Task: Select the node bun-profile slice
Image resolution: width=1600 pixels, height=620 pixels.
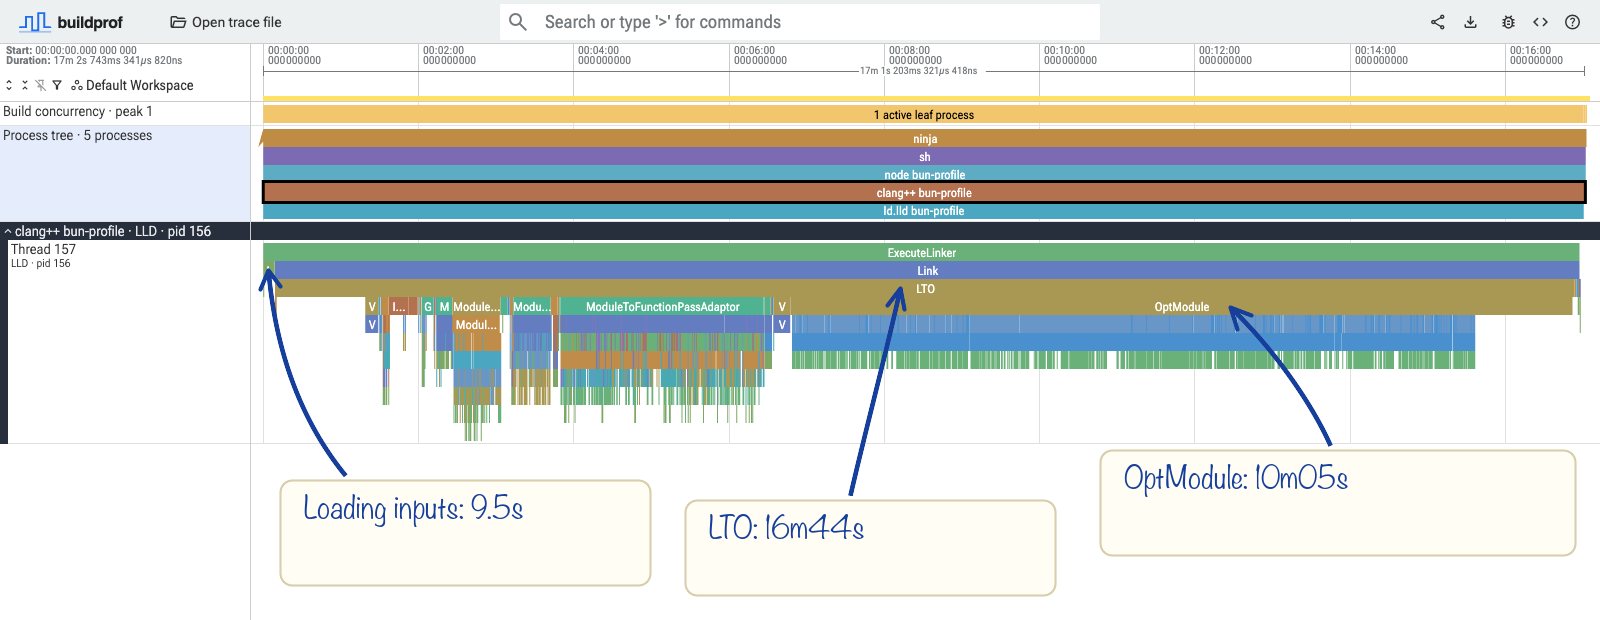Action: (924, 174)
